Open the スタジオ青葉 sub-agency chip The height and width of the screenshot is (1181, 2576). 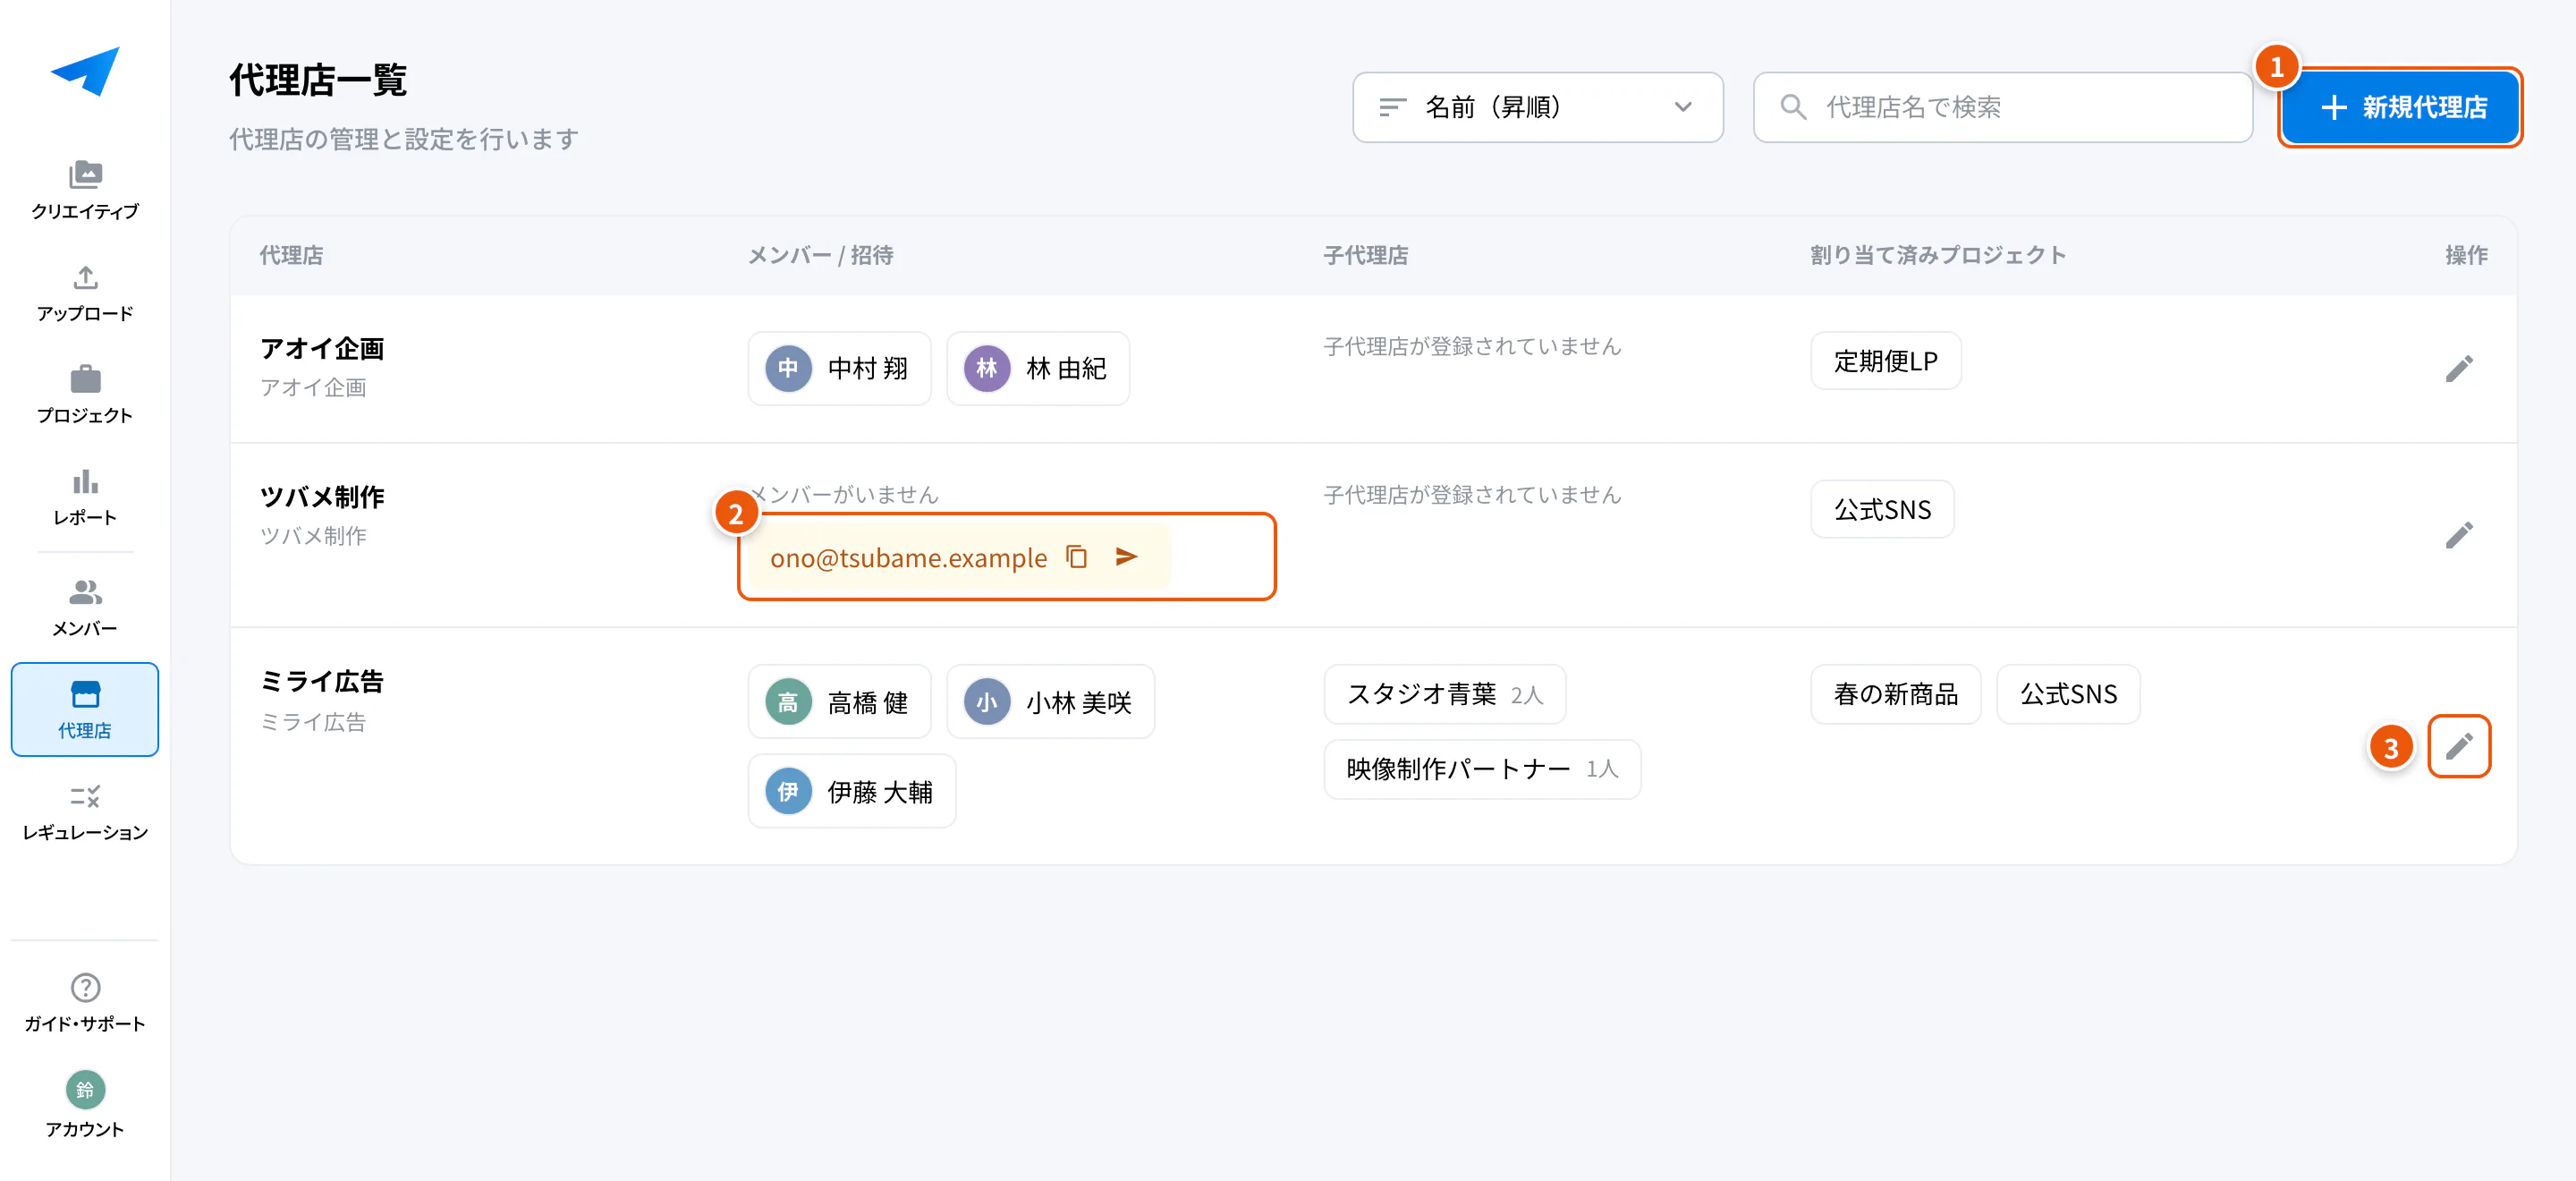click(1444, 694)
